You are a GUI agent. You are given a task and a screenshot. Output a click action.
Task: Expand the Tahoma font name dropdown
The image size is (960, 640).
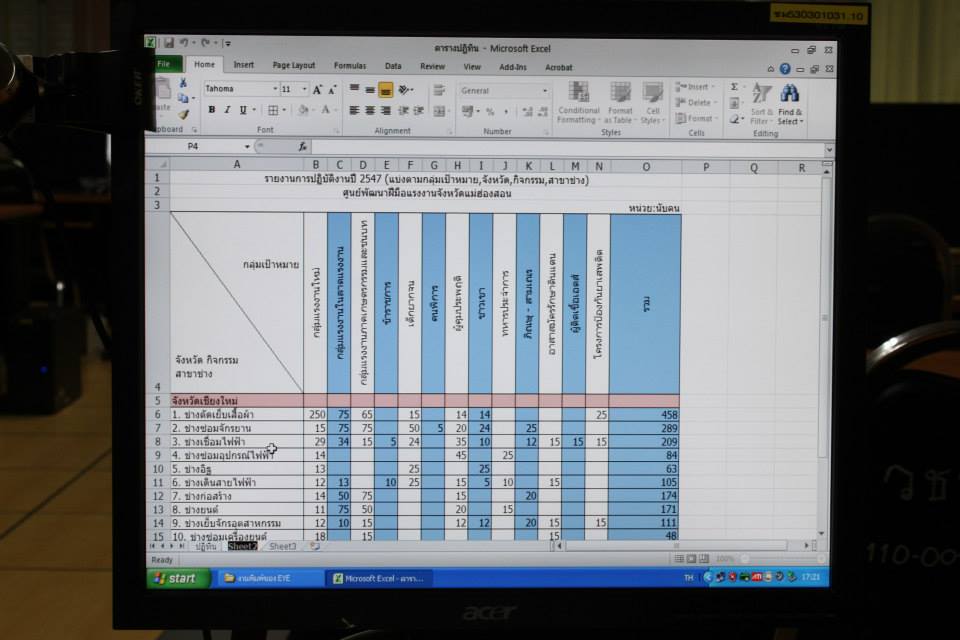pyautogui.click(x=274, y=89)
